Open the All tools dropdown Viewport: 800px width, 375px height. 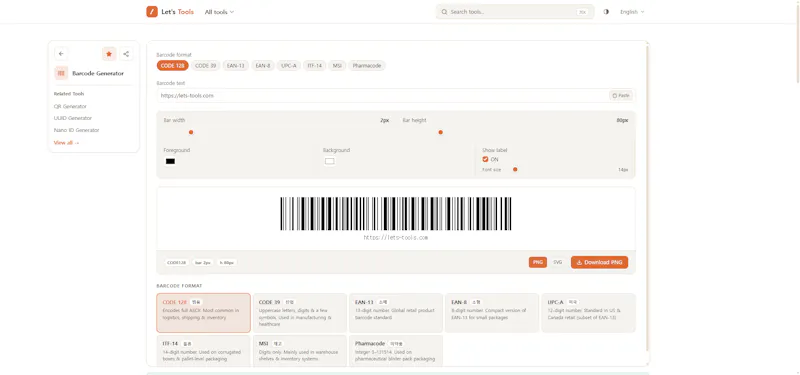pyautogui.click(x=219, y=12)
